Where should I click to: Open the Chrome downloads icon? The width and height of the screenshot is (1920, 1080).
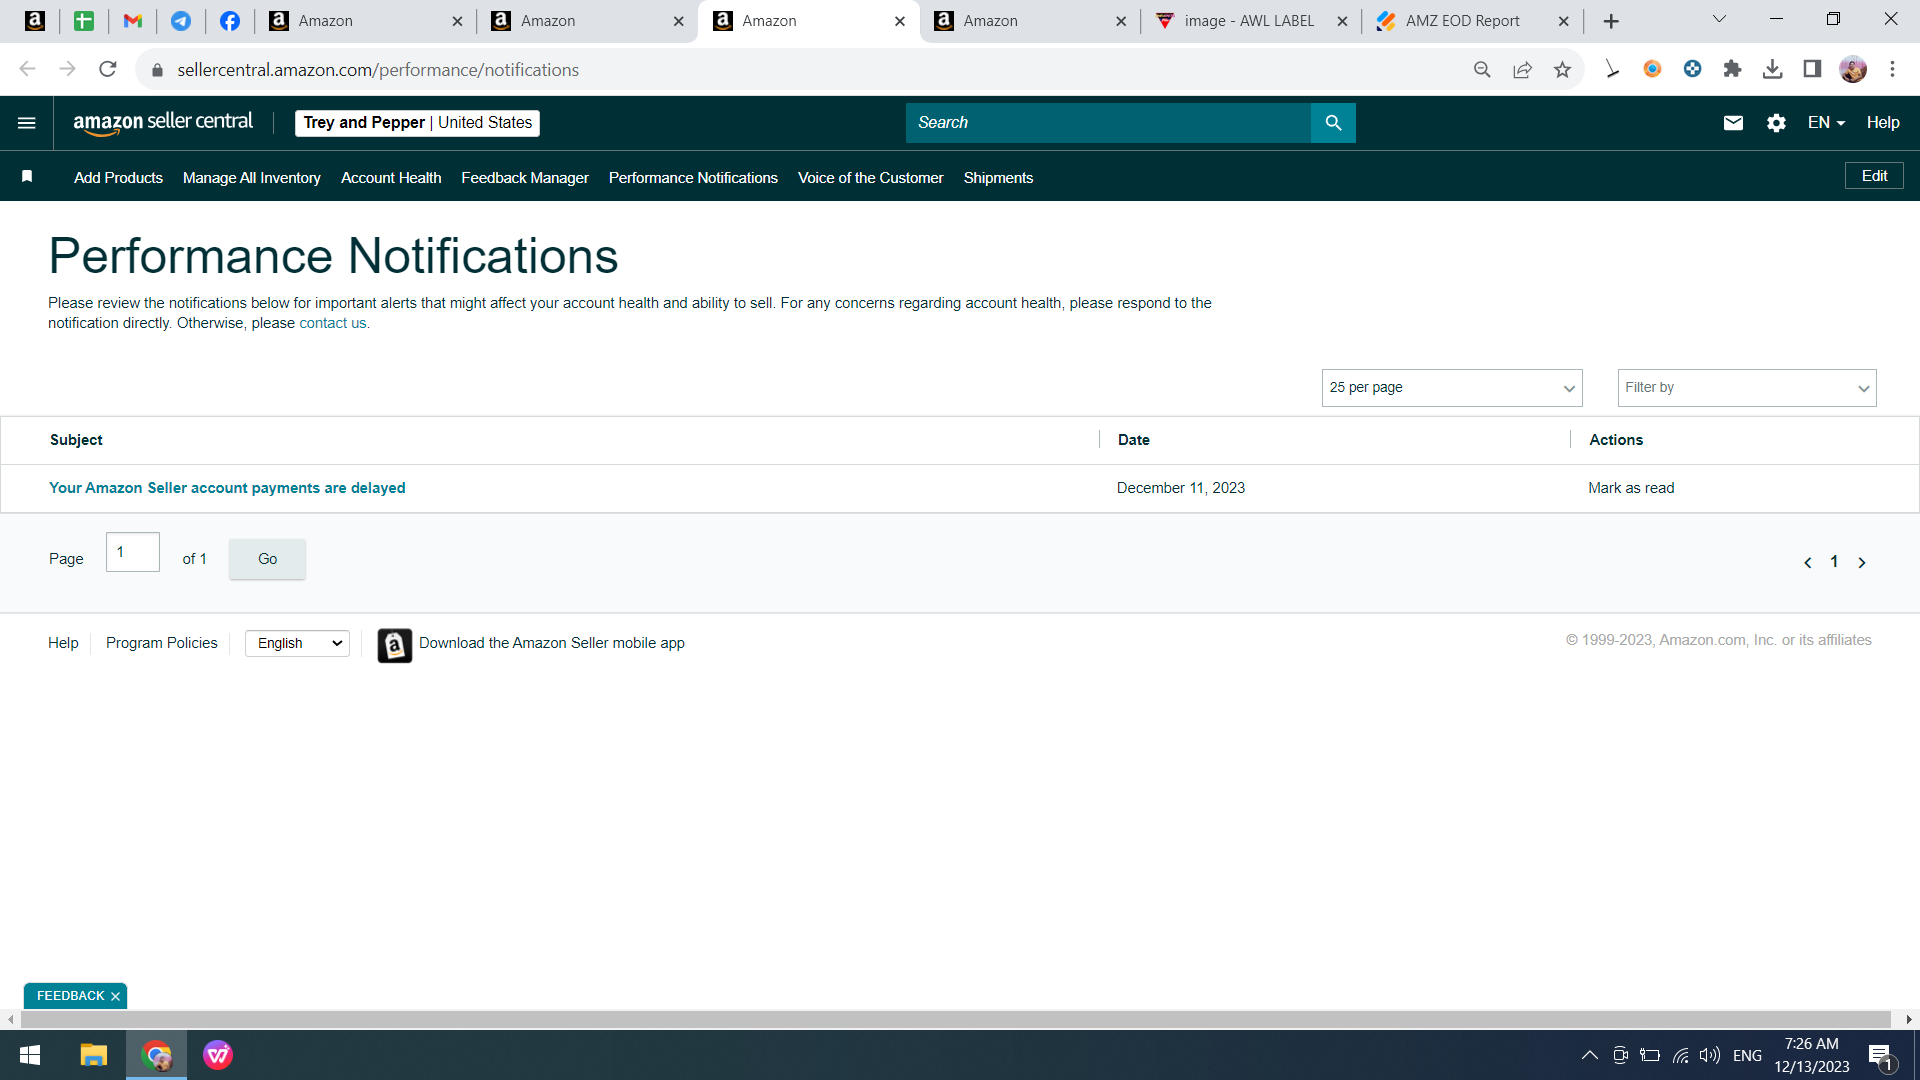coord(1772,69)
